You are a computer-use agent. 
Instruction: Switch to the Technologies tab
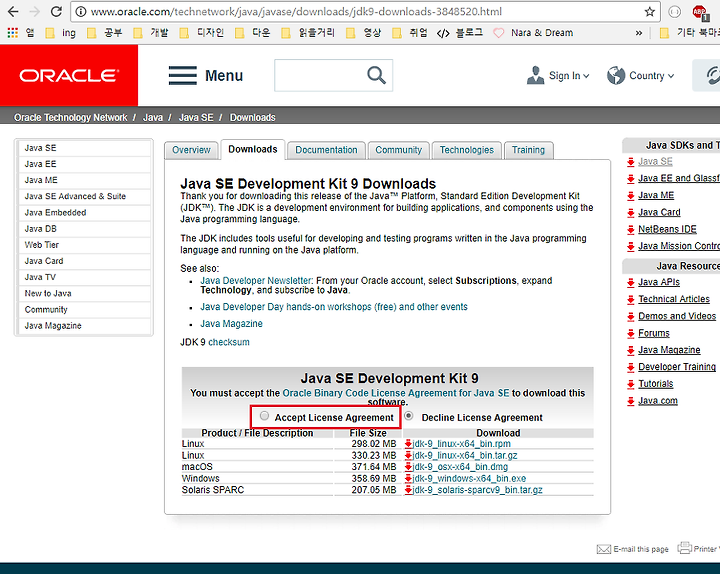467,150
